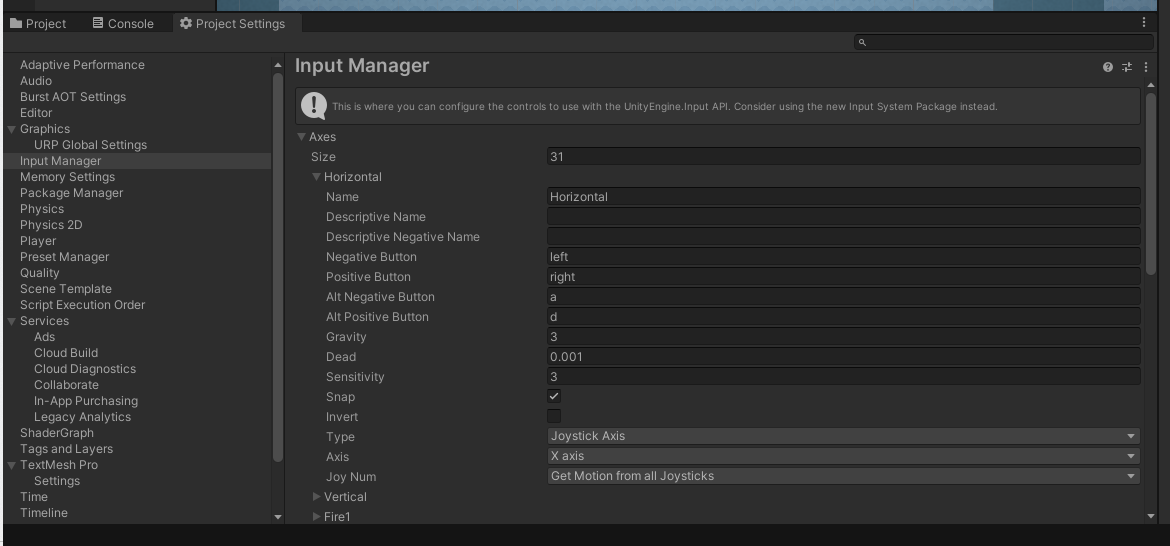Image resolution: width=1170 pixels, height=546 pixels.
Task: Click the Alt Positive Button field
Action: 843,317
